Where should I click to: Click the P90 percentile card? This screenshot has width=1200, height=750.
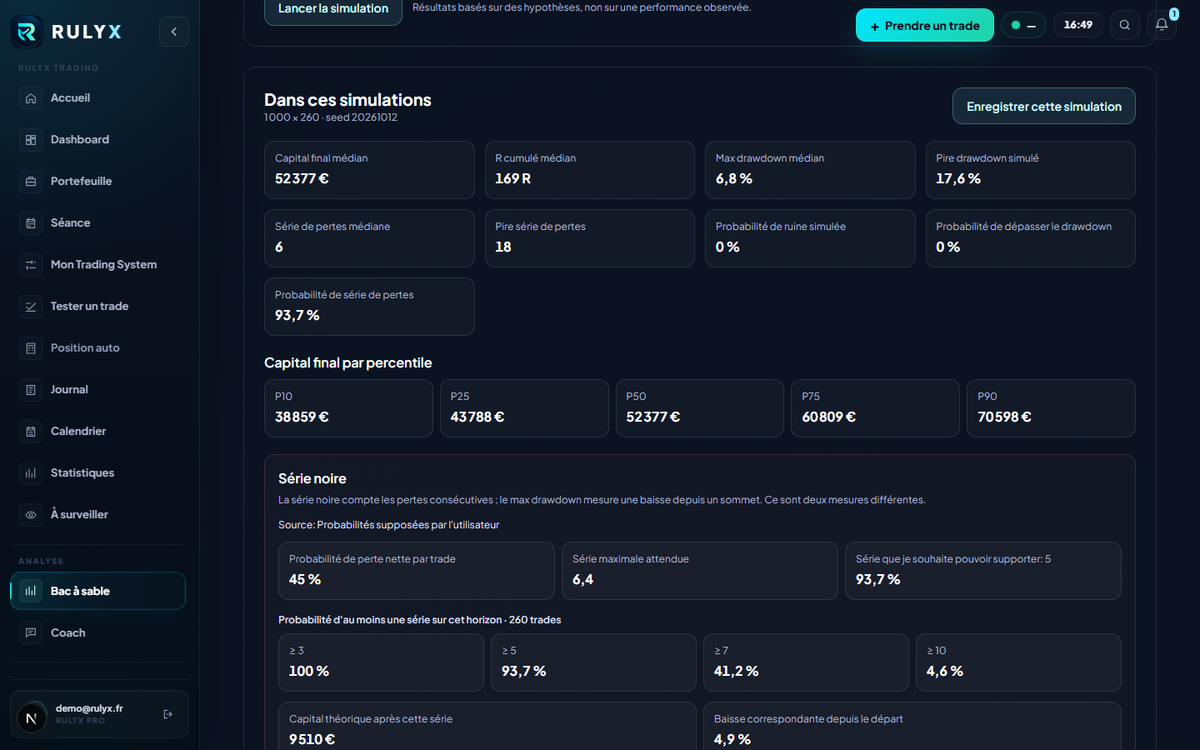[1051, 408]
